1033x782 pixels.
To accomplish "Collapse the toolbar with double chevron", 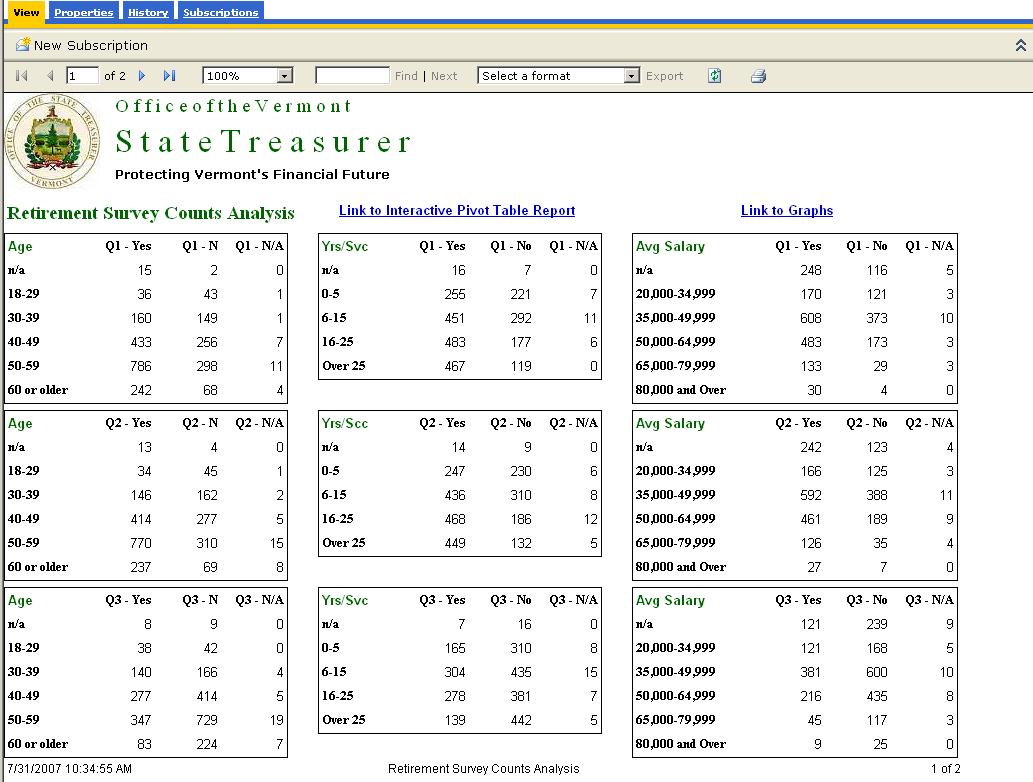I will coord(1020,45).
